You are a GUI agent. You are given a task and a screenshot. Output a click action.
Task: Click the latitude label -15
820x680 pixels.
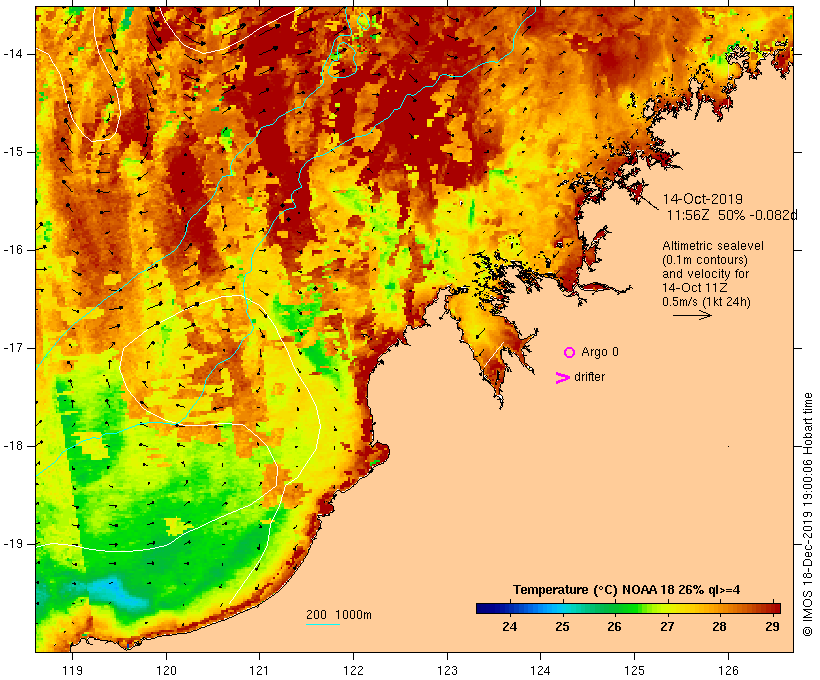13,152
